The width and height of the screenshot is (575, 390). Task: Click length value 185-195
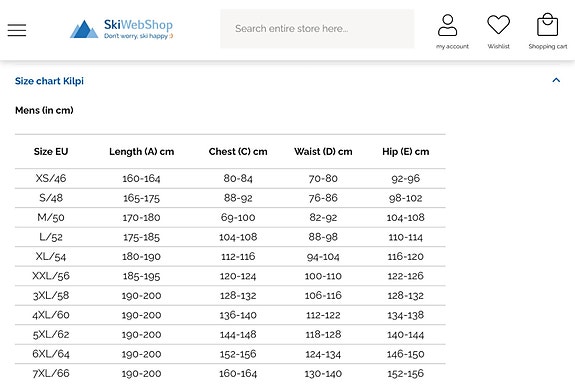[x=142, y=276]
